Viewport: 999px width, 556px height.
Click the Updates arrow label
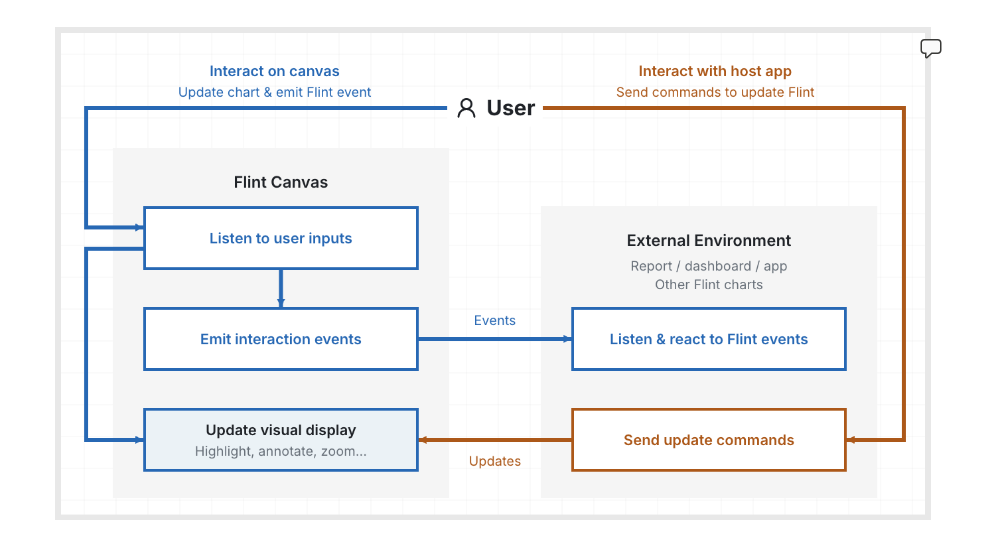494,461
